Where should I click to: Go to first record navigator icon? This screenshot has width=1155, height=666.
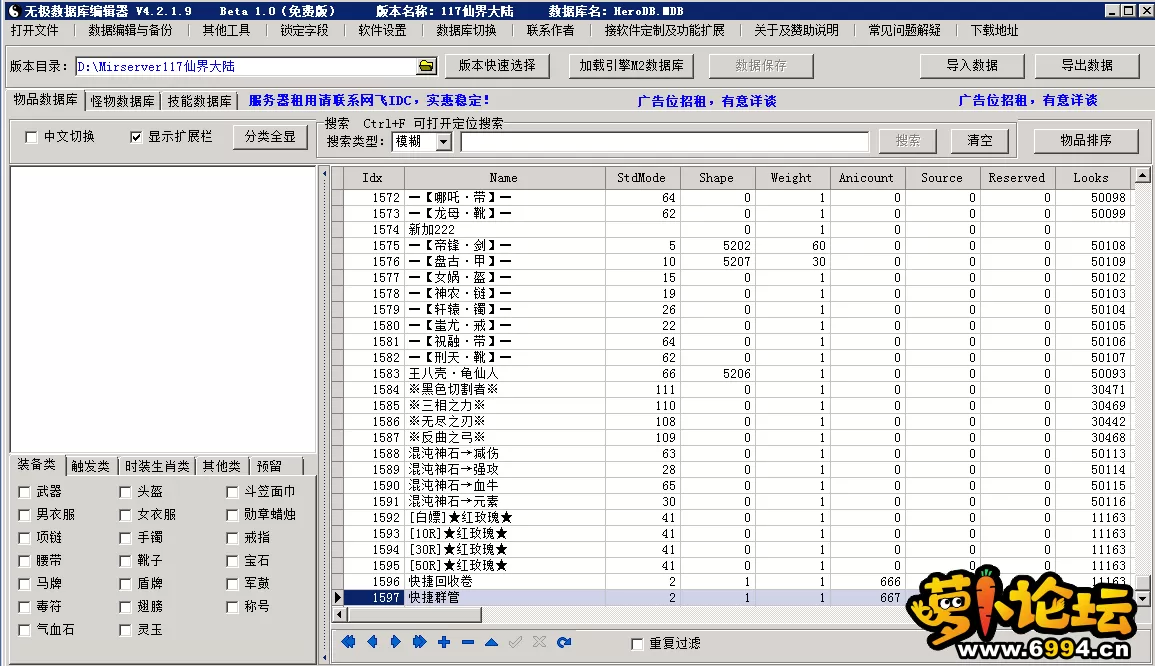[348, 642]
